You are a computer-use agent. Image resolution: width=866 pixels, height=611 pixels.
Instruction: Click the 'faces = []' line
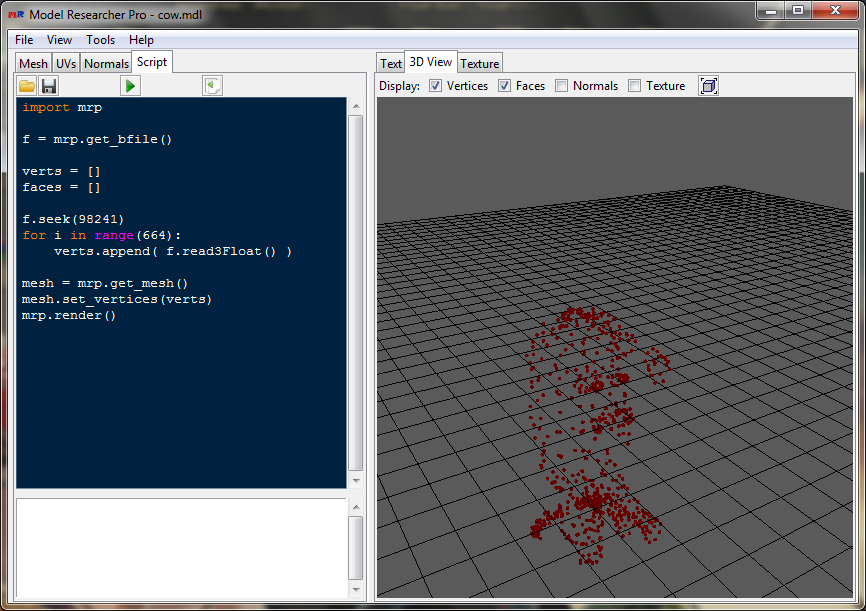click(61, 187)
